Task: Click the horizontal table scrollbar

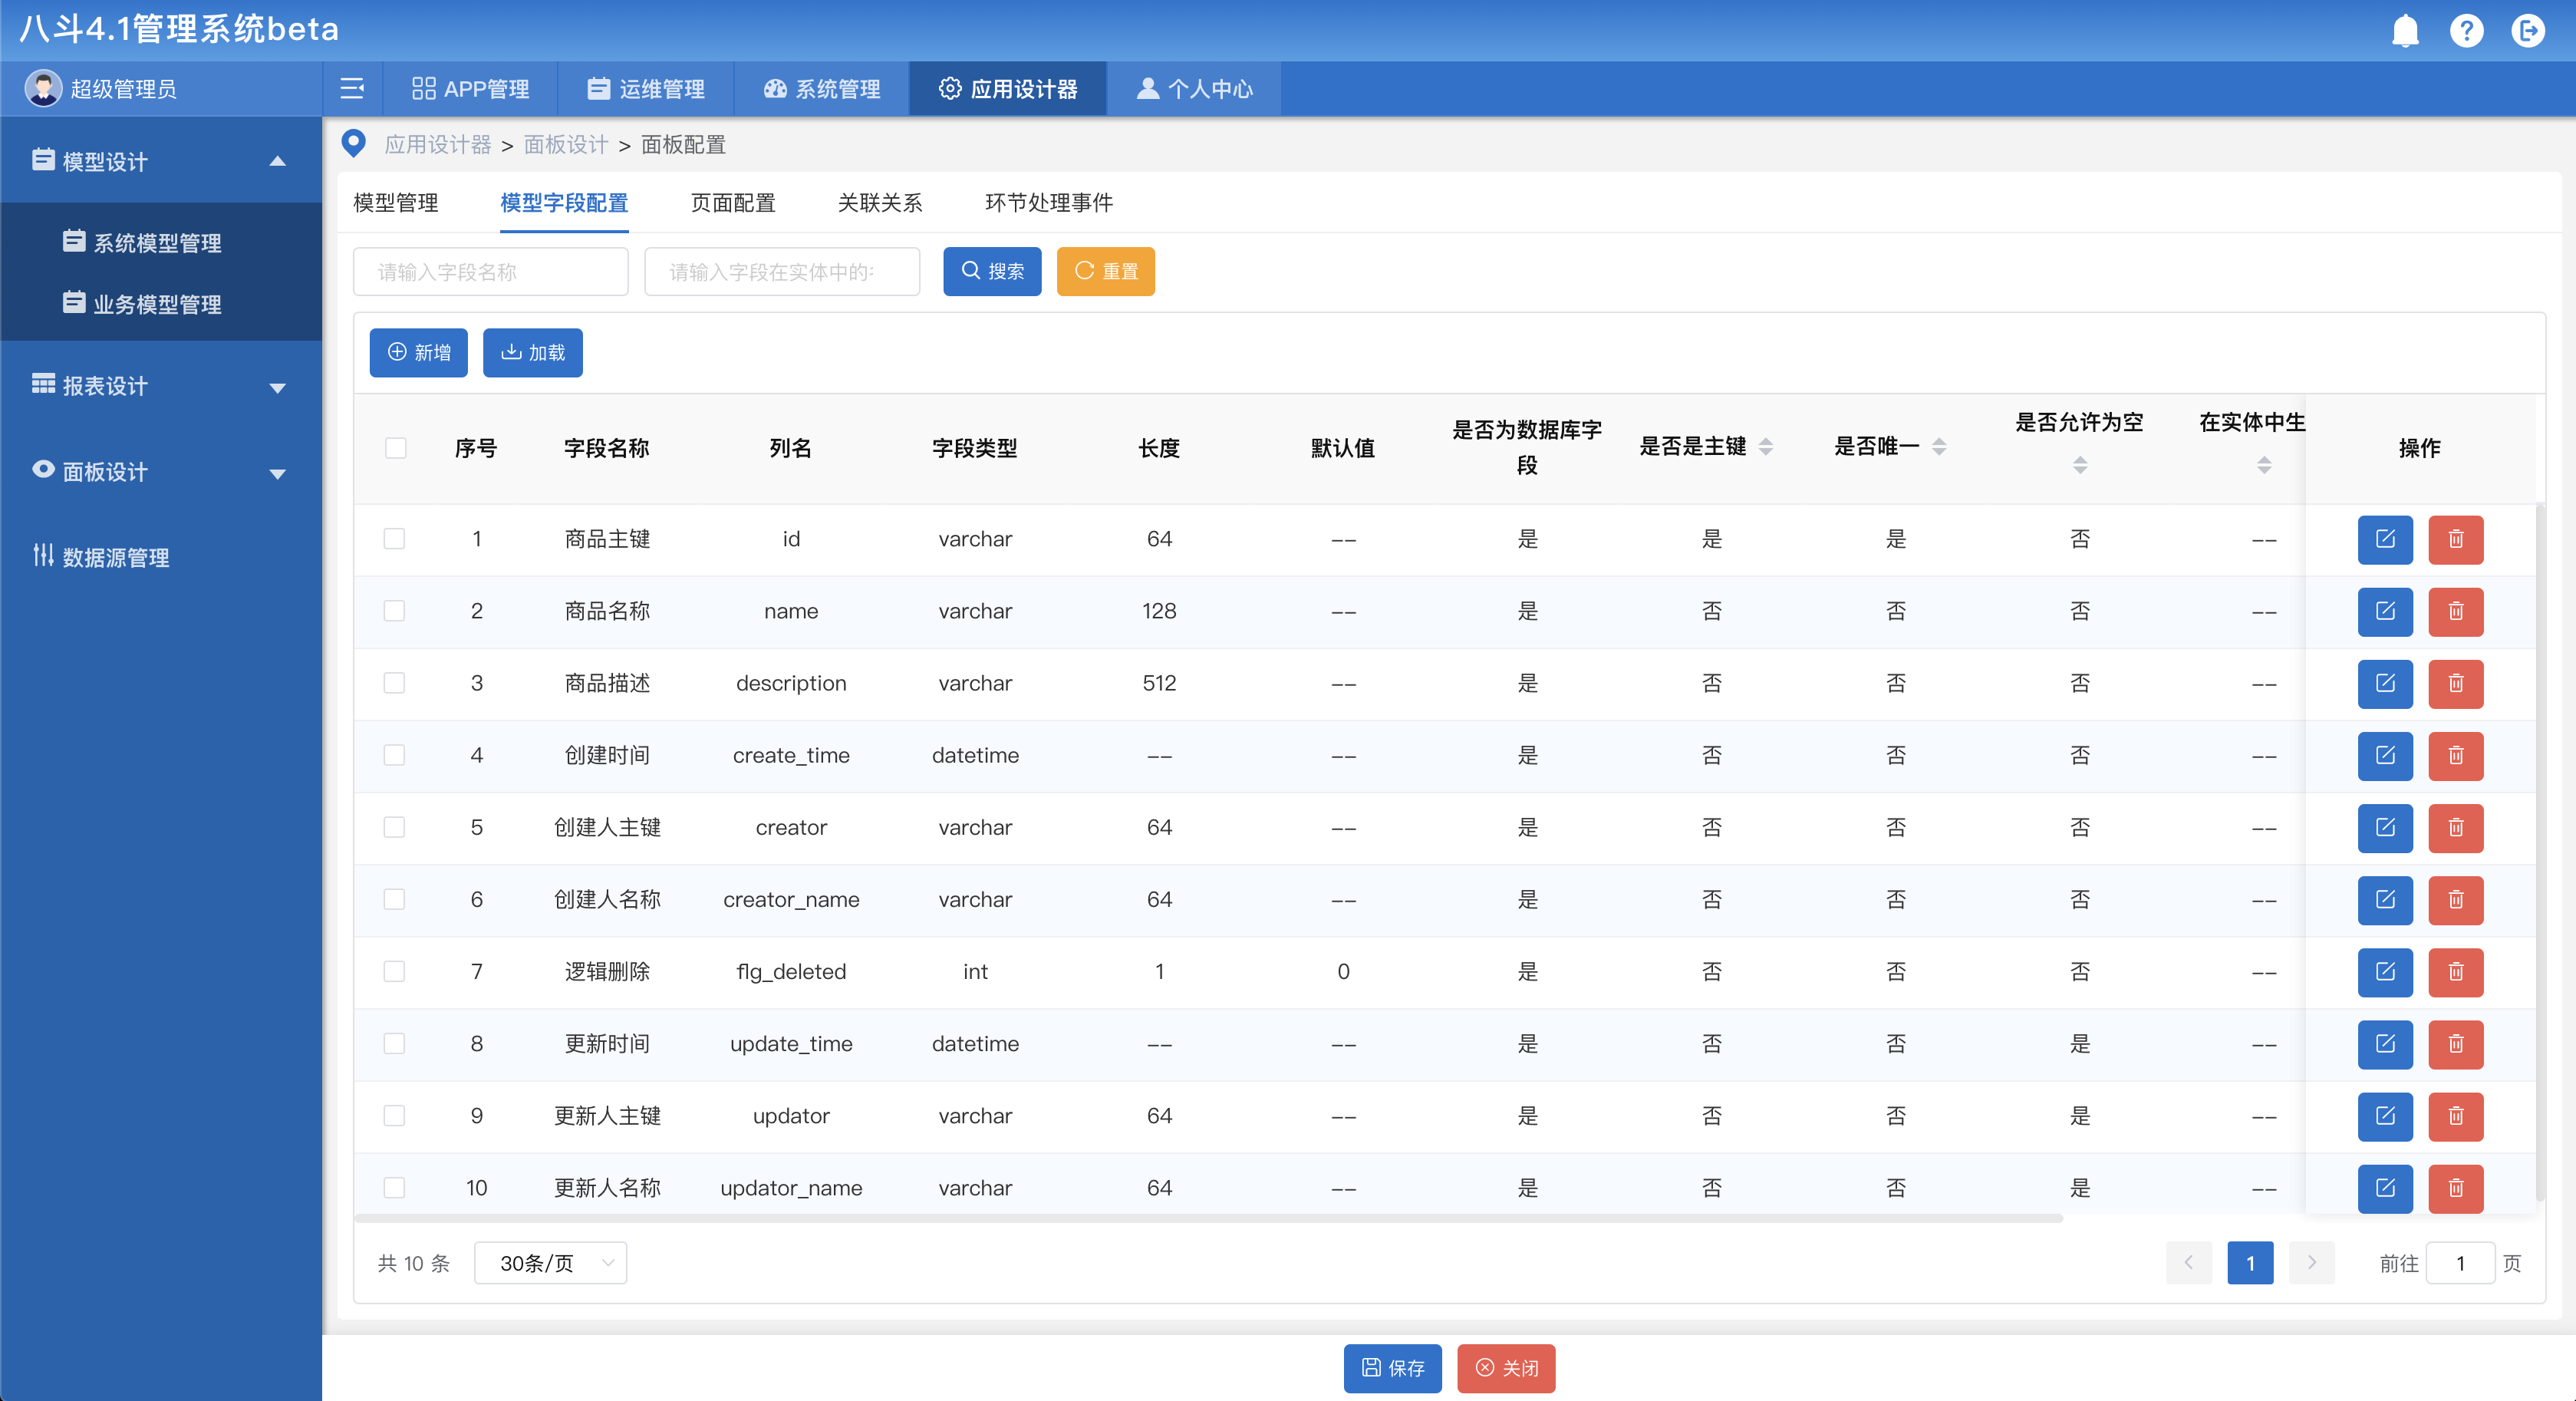Action: pos(1208,1218)
